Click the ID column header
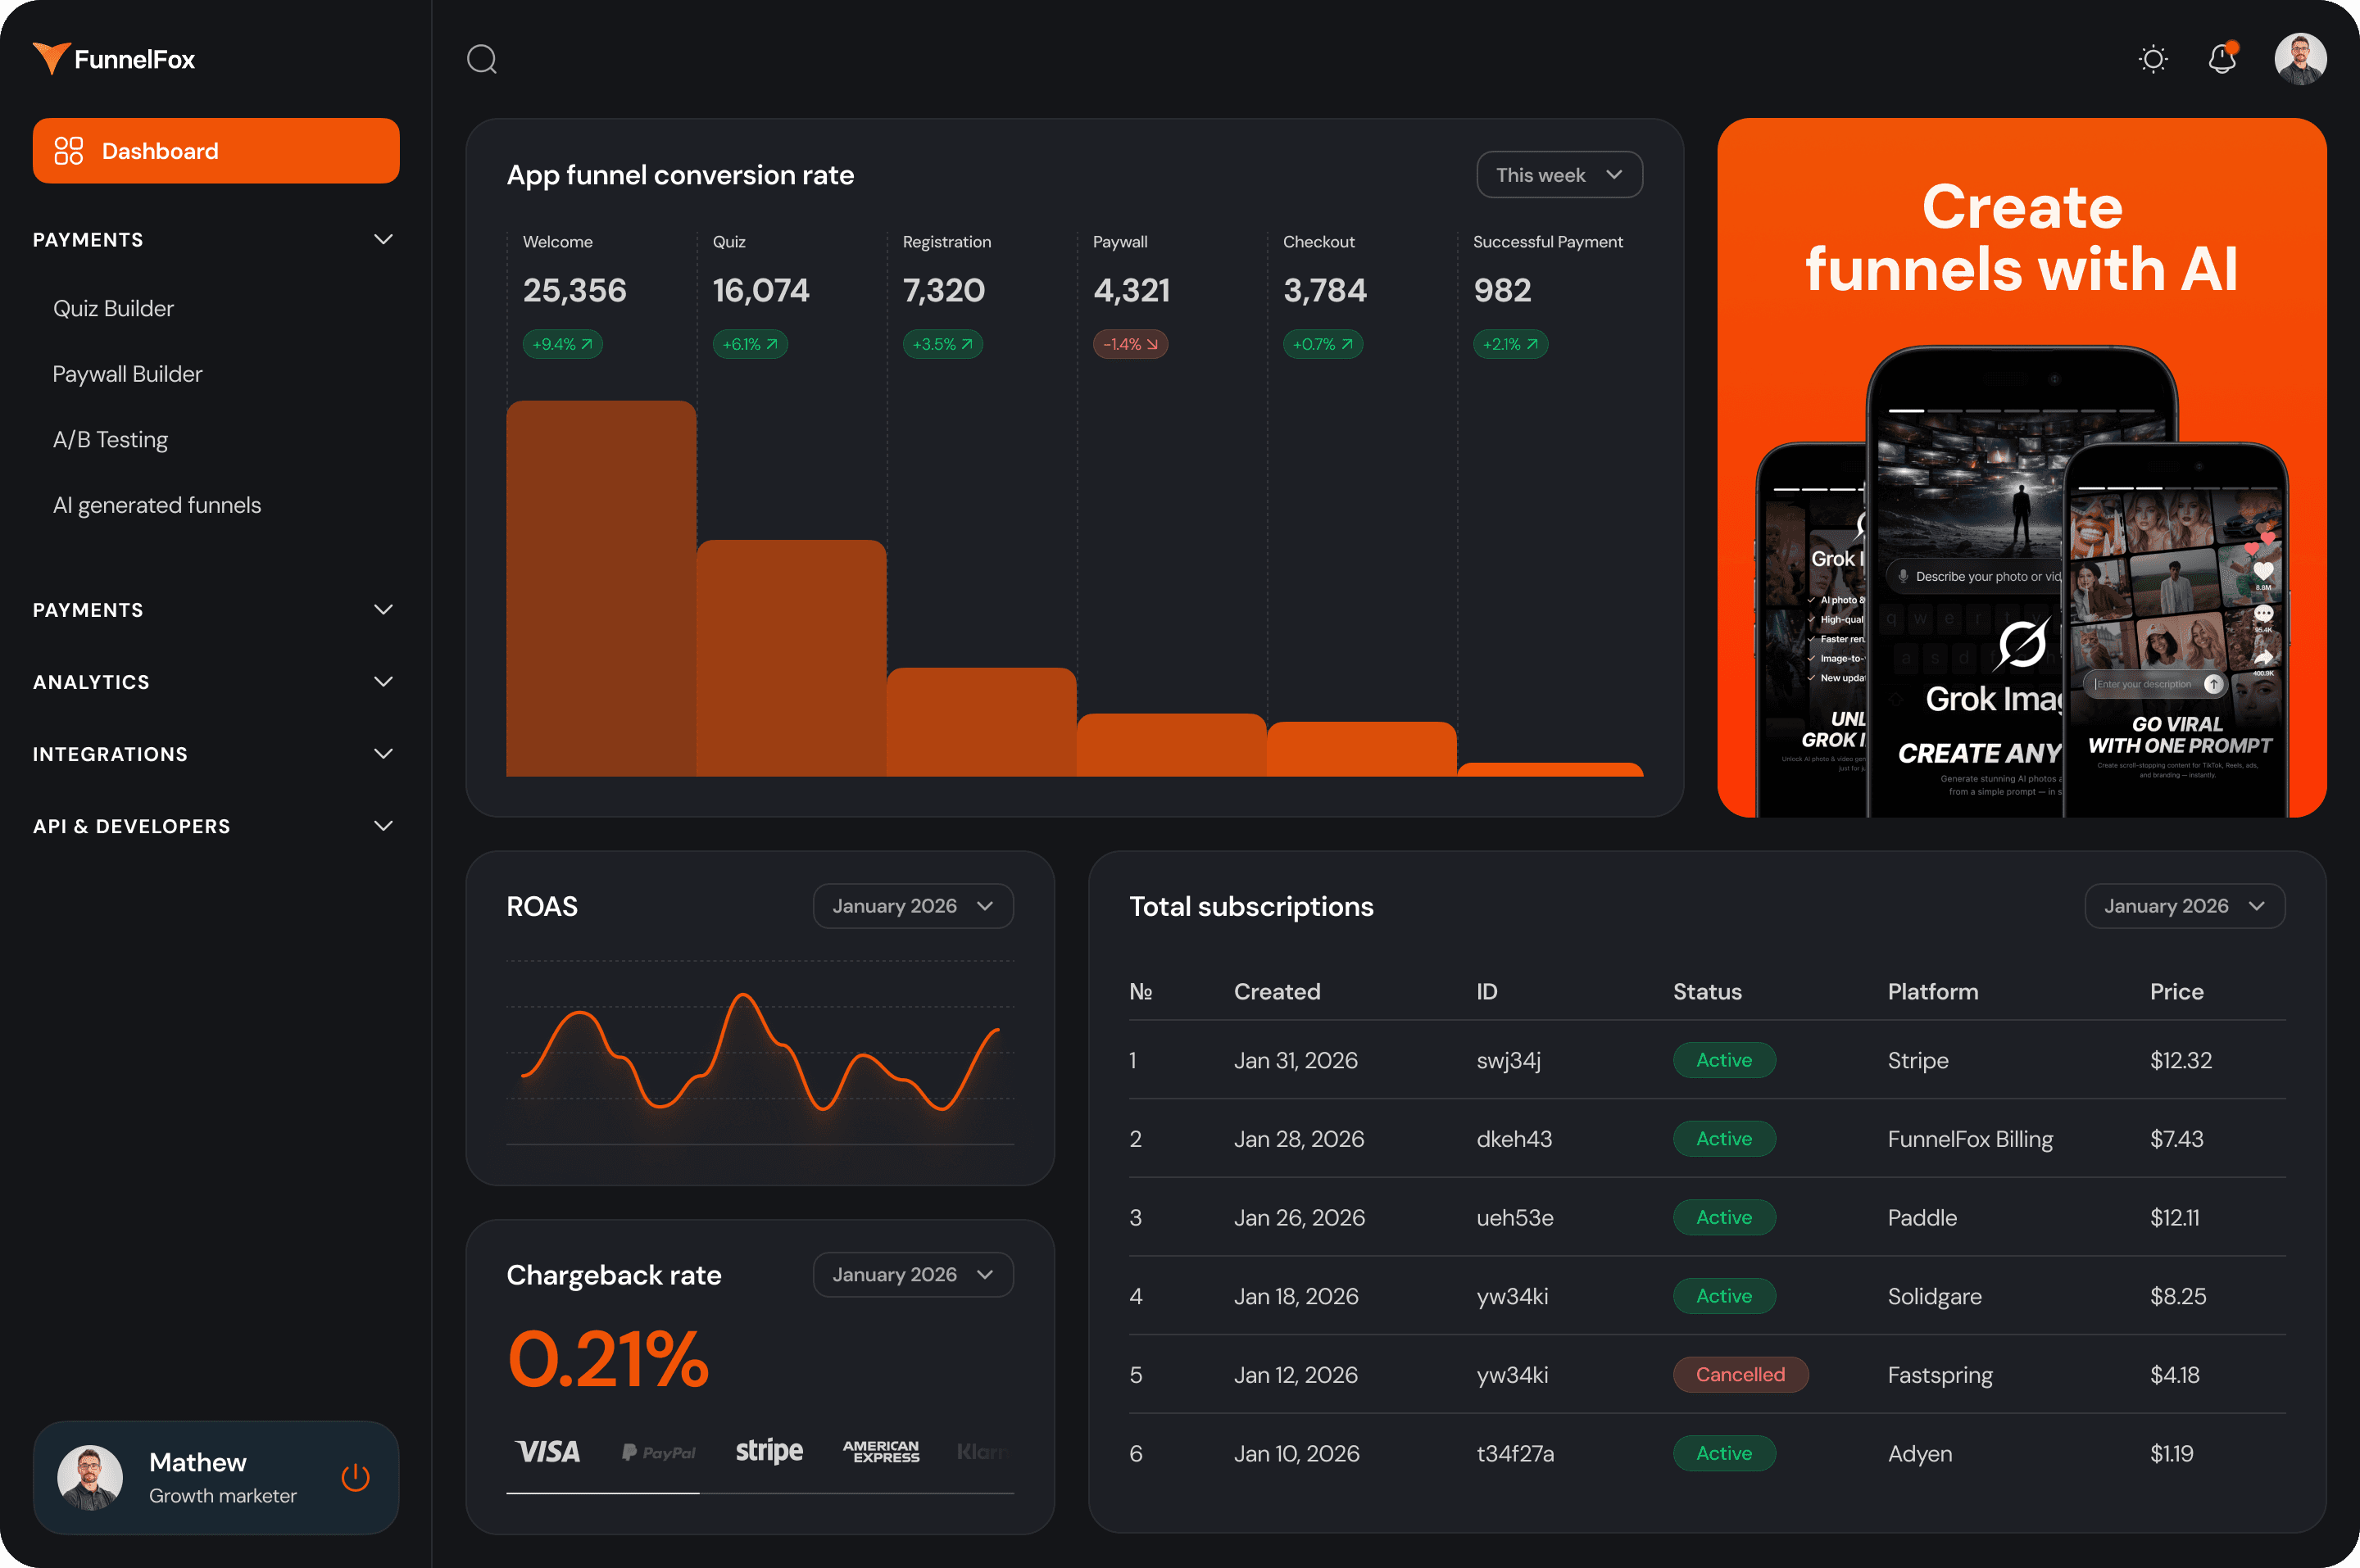 1487,992
